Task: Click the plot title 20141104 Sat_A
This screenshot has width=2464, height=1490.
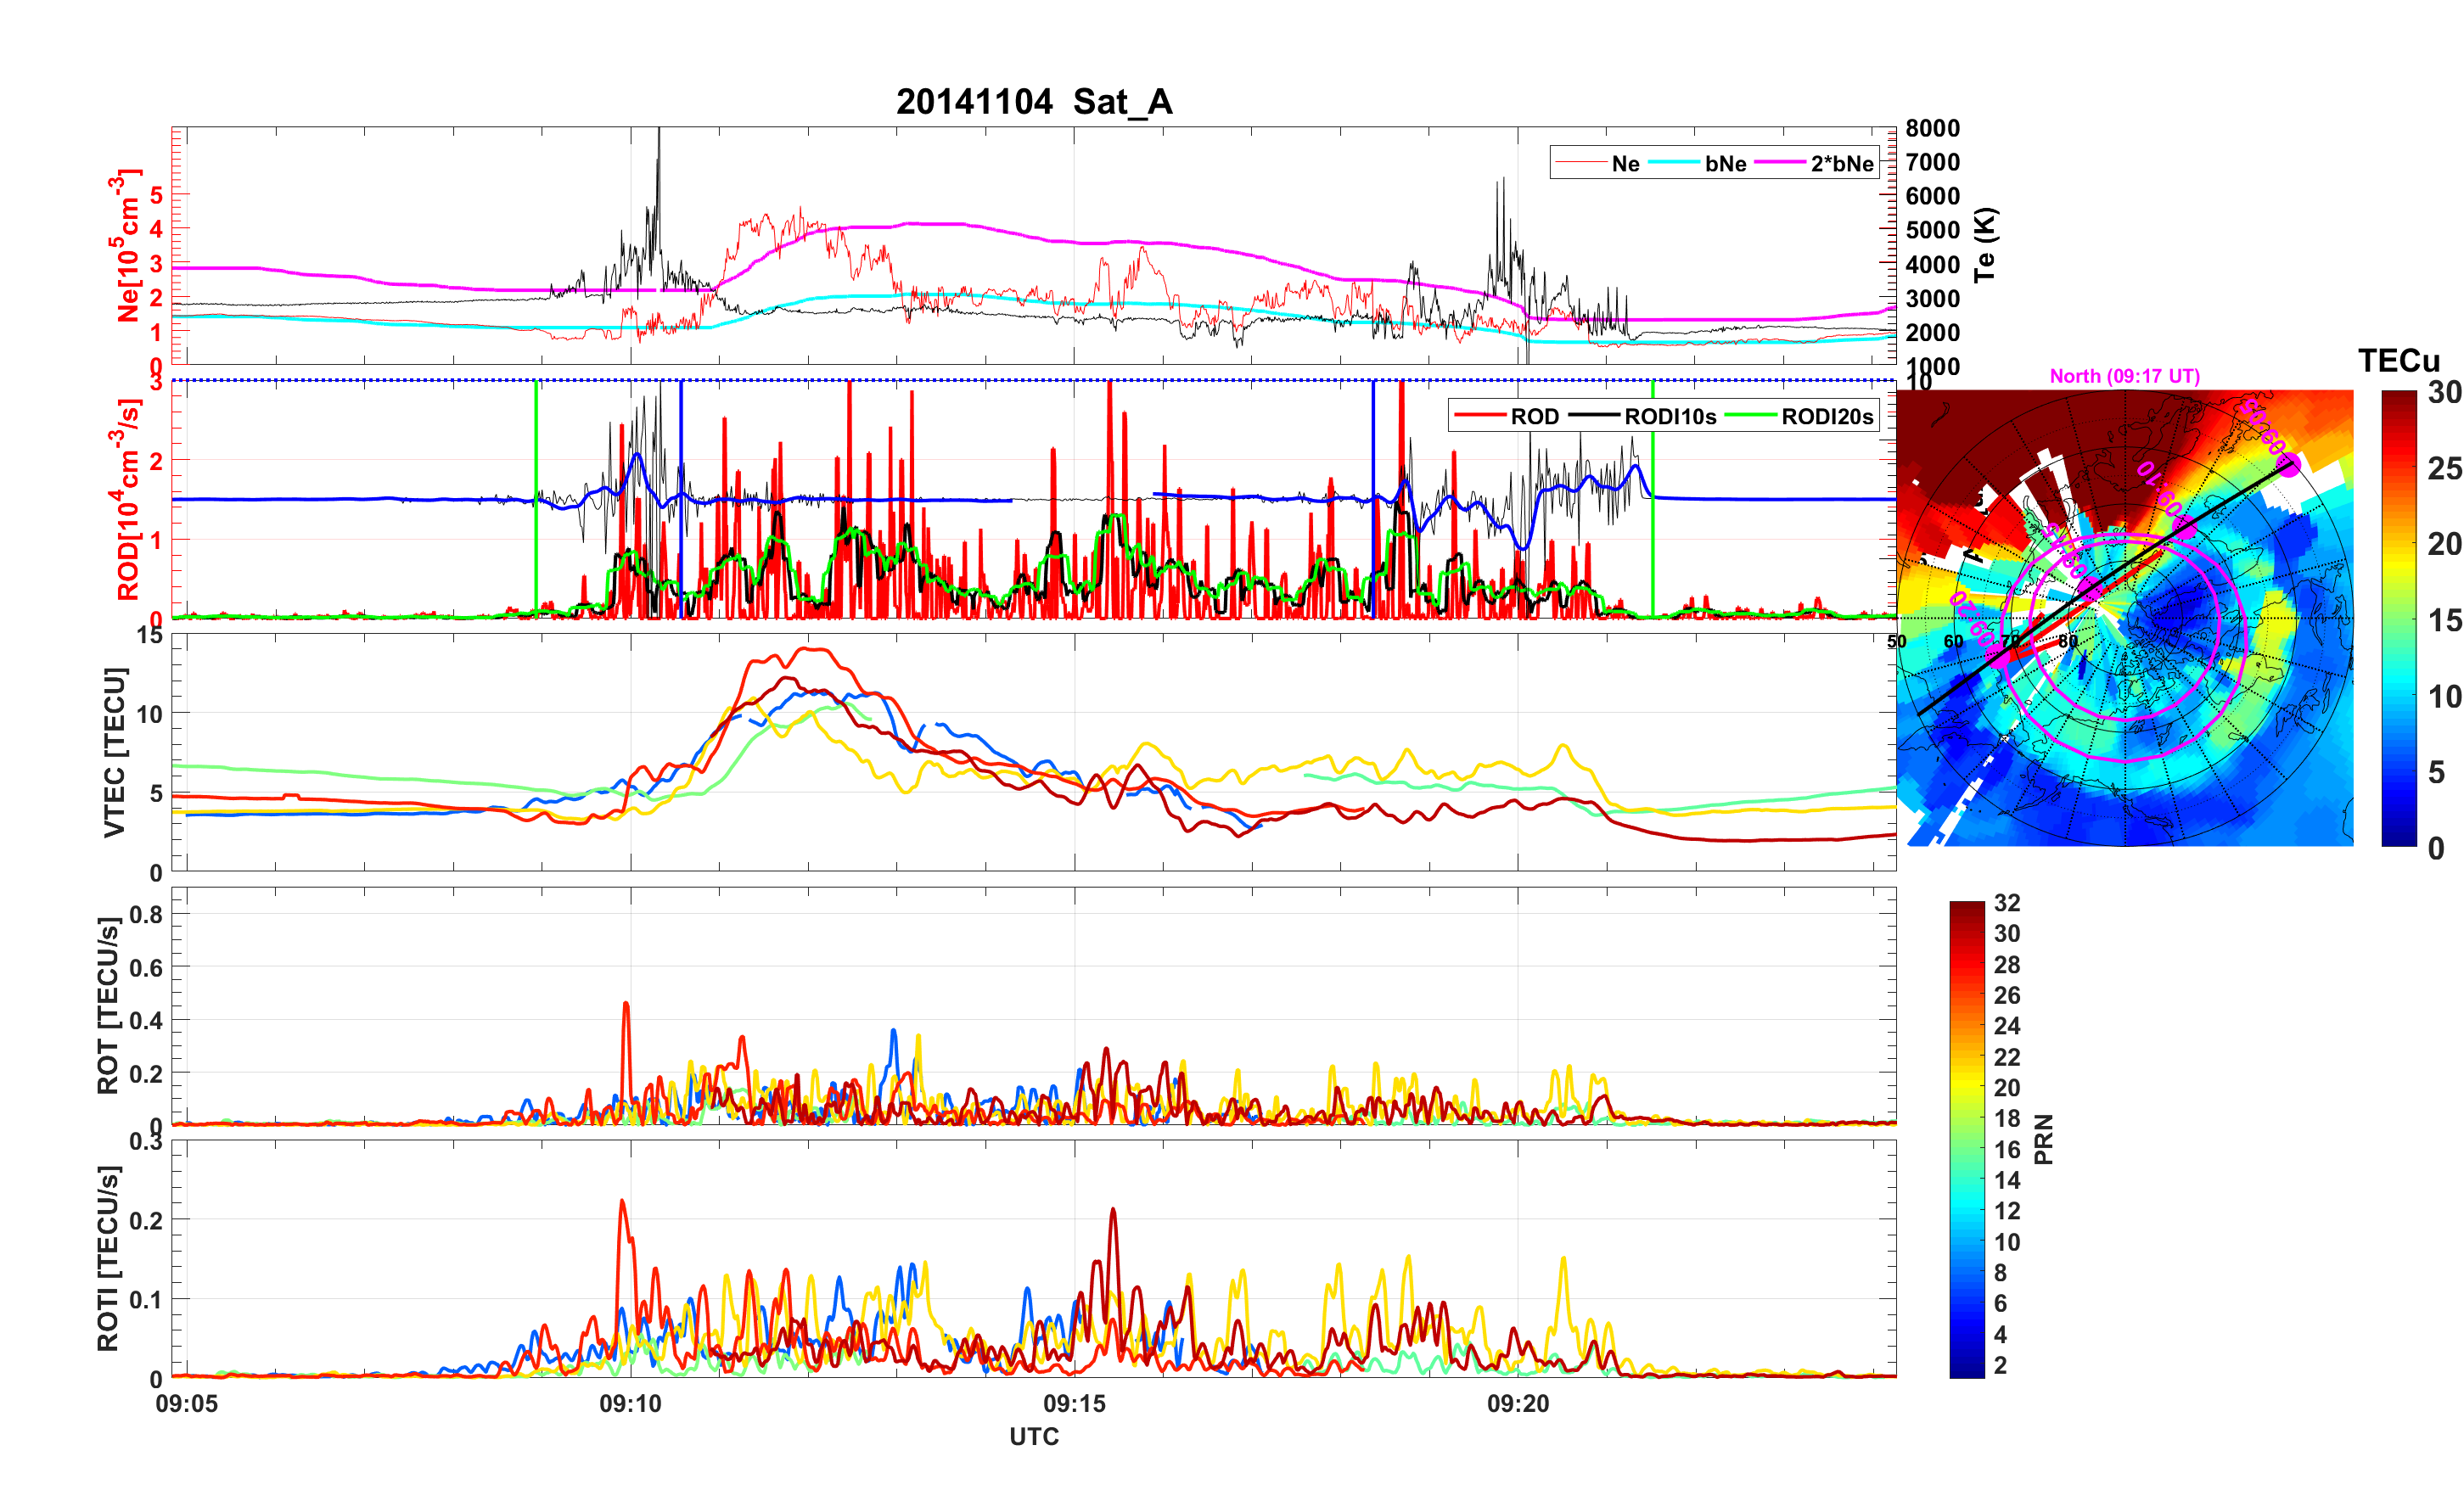Action: pyautogui.click(x=1033, y=102)
